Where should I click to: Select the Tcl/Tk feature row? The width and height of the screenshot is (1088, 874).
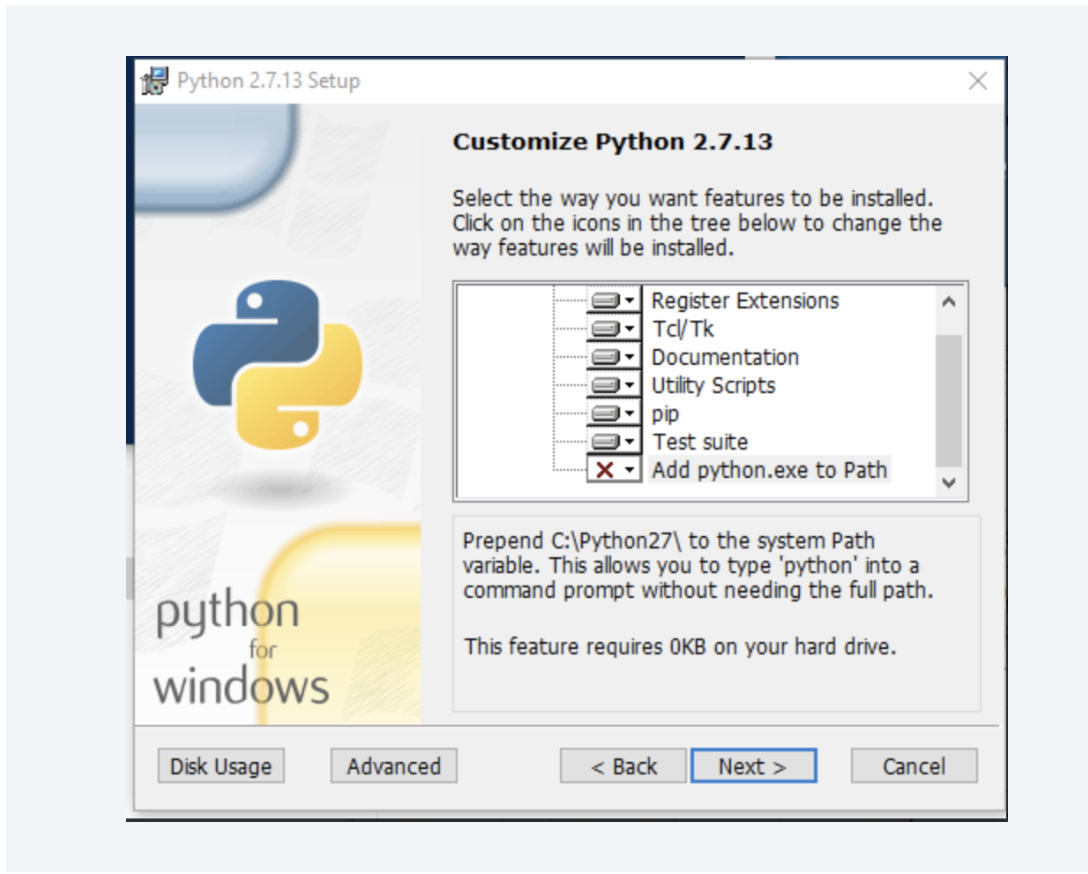(x=683, y=328)
